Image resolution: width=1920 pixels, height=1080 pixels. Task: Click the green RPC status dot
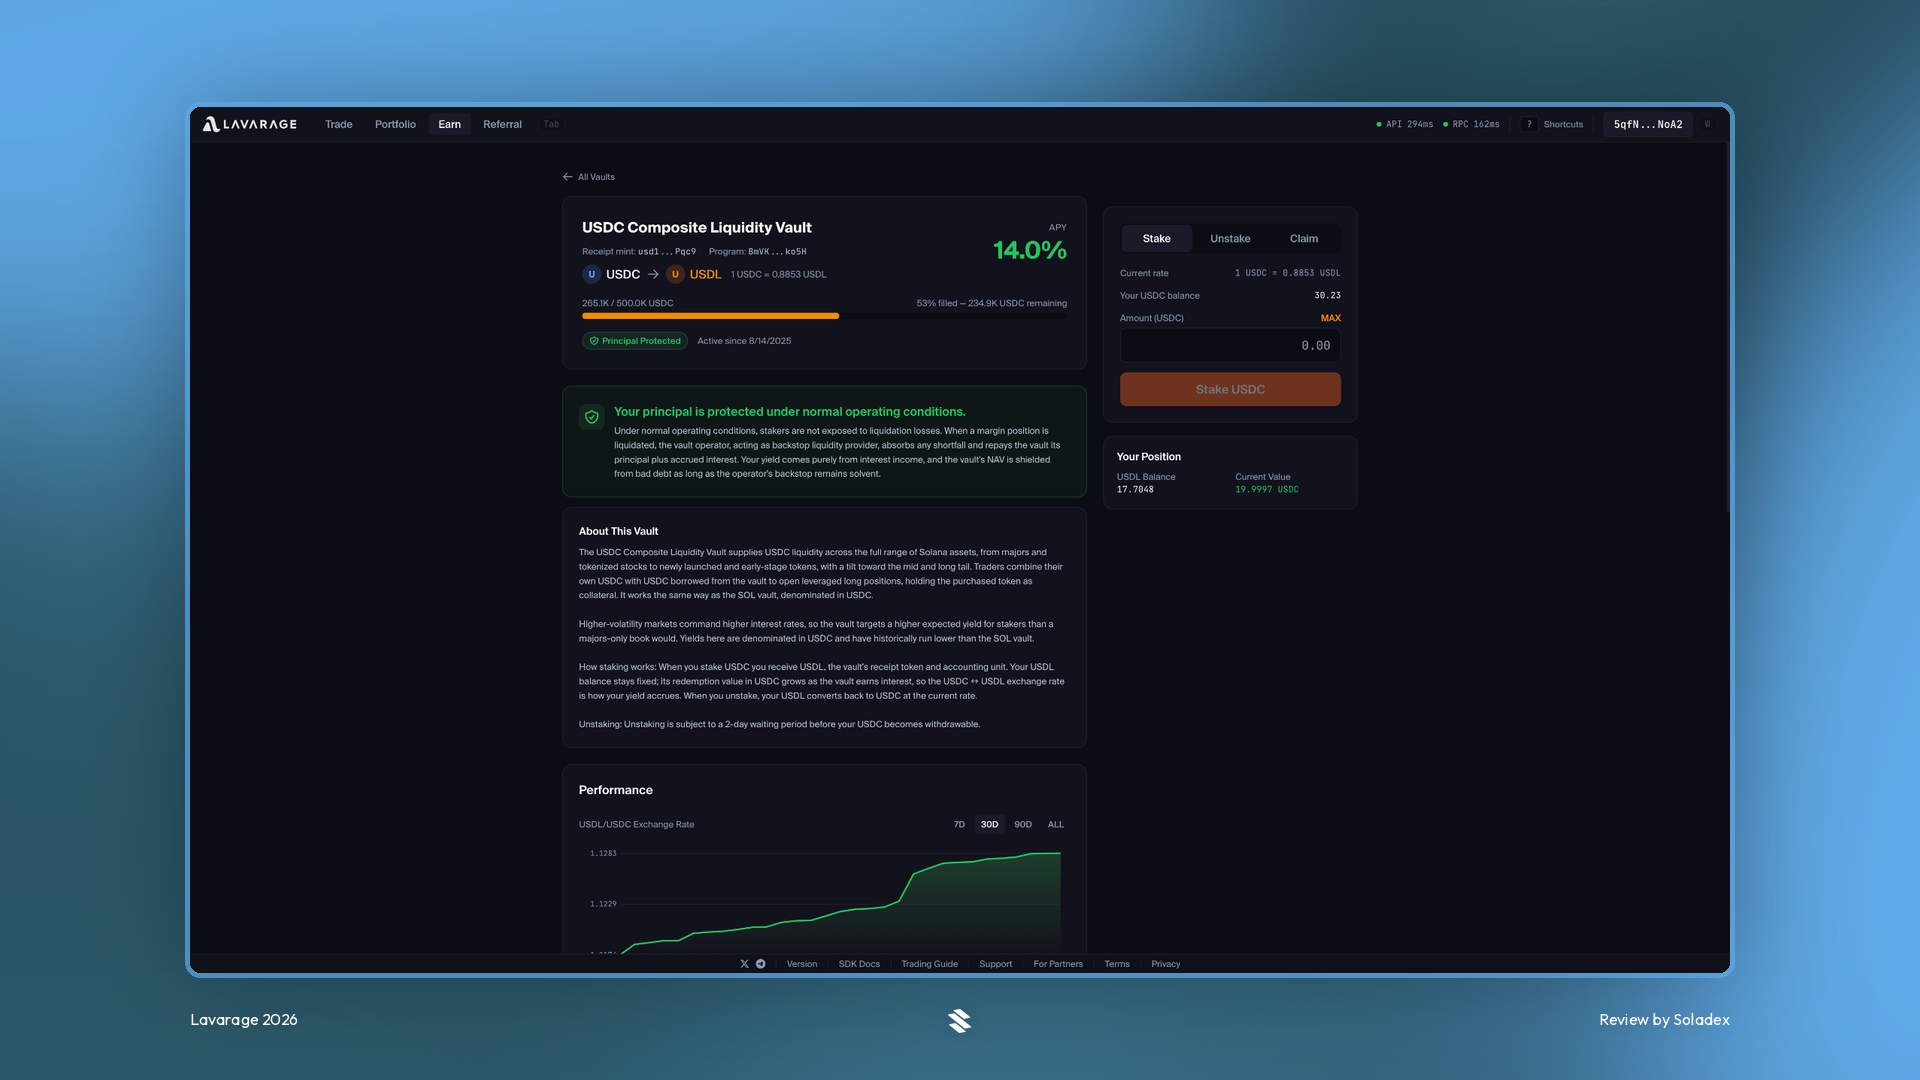point(1445,124)
